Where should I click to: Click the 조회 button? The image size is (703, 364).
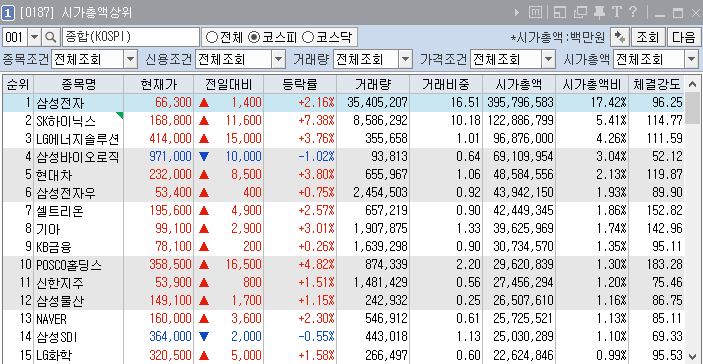point(648,37)
